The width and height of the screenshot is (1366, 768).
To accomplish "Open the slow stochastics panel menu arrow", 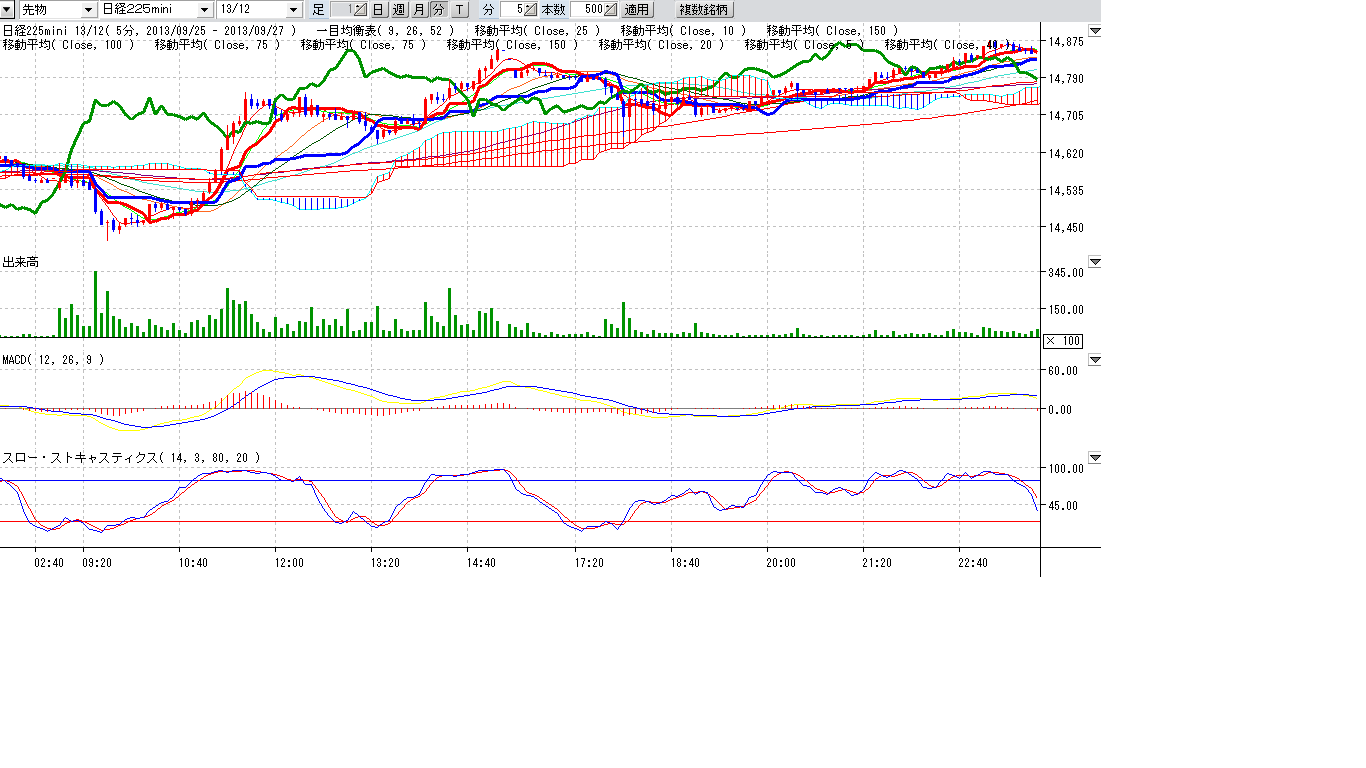I will (1095, 458).
